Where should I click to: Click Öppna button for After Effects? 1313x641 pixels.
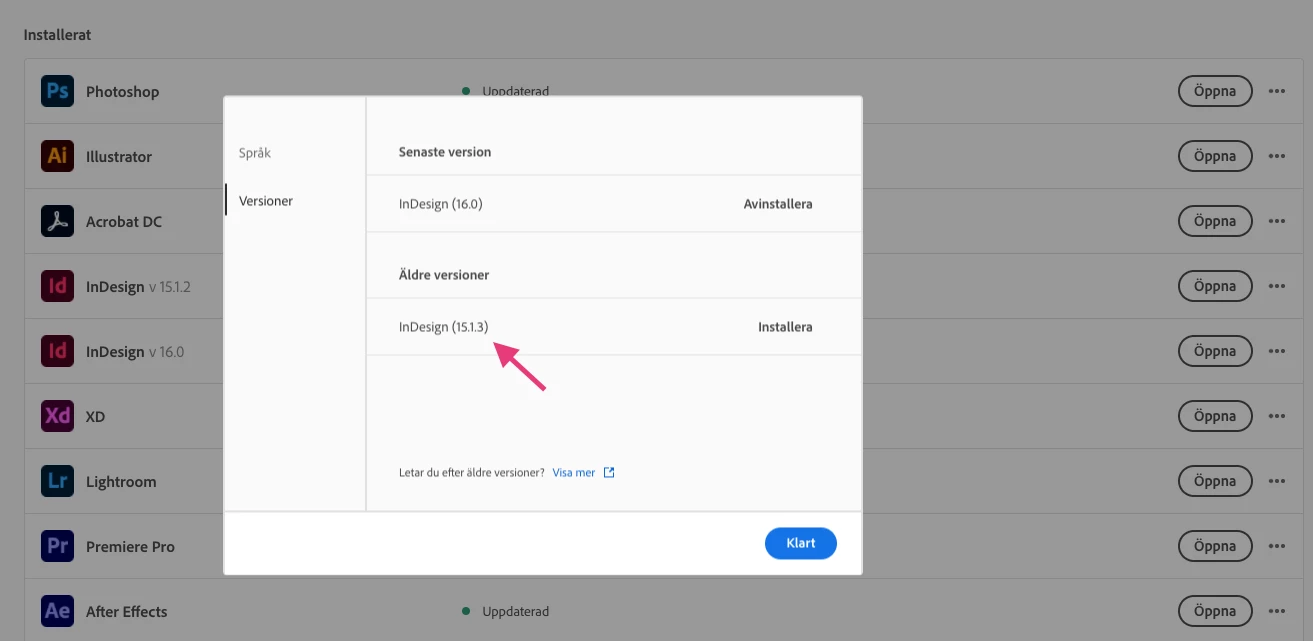1215,611
